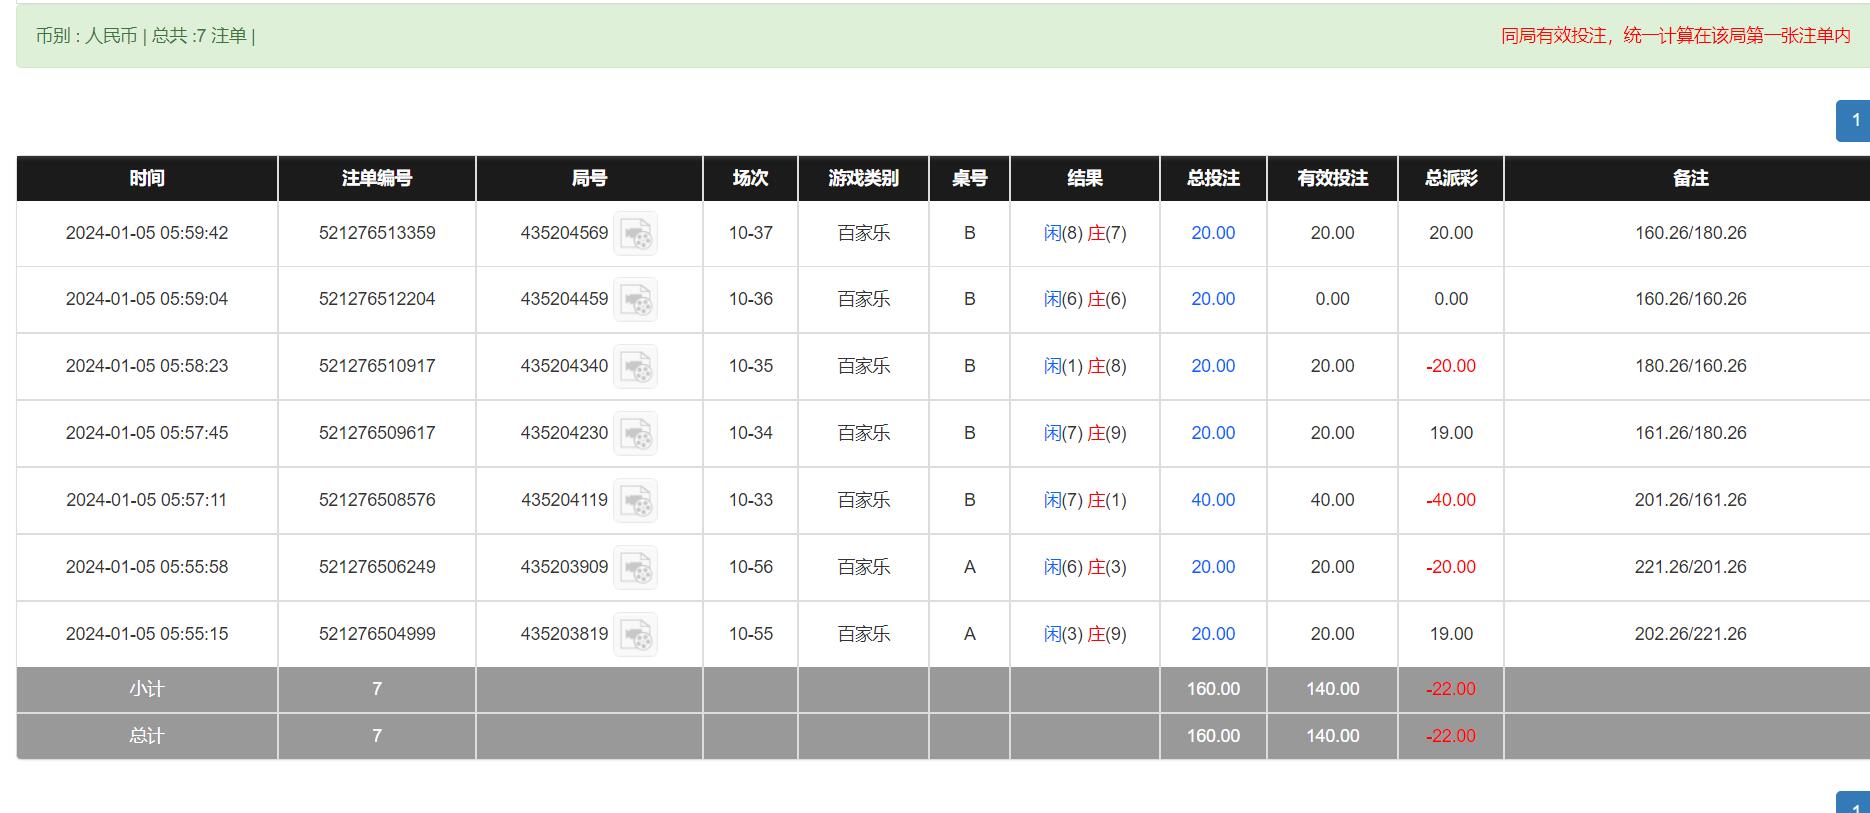Click timestamp 2024-01-05 05:55:58
Screen dimensions: 1870x813
[x=147, y=567]
